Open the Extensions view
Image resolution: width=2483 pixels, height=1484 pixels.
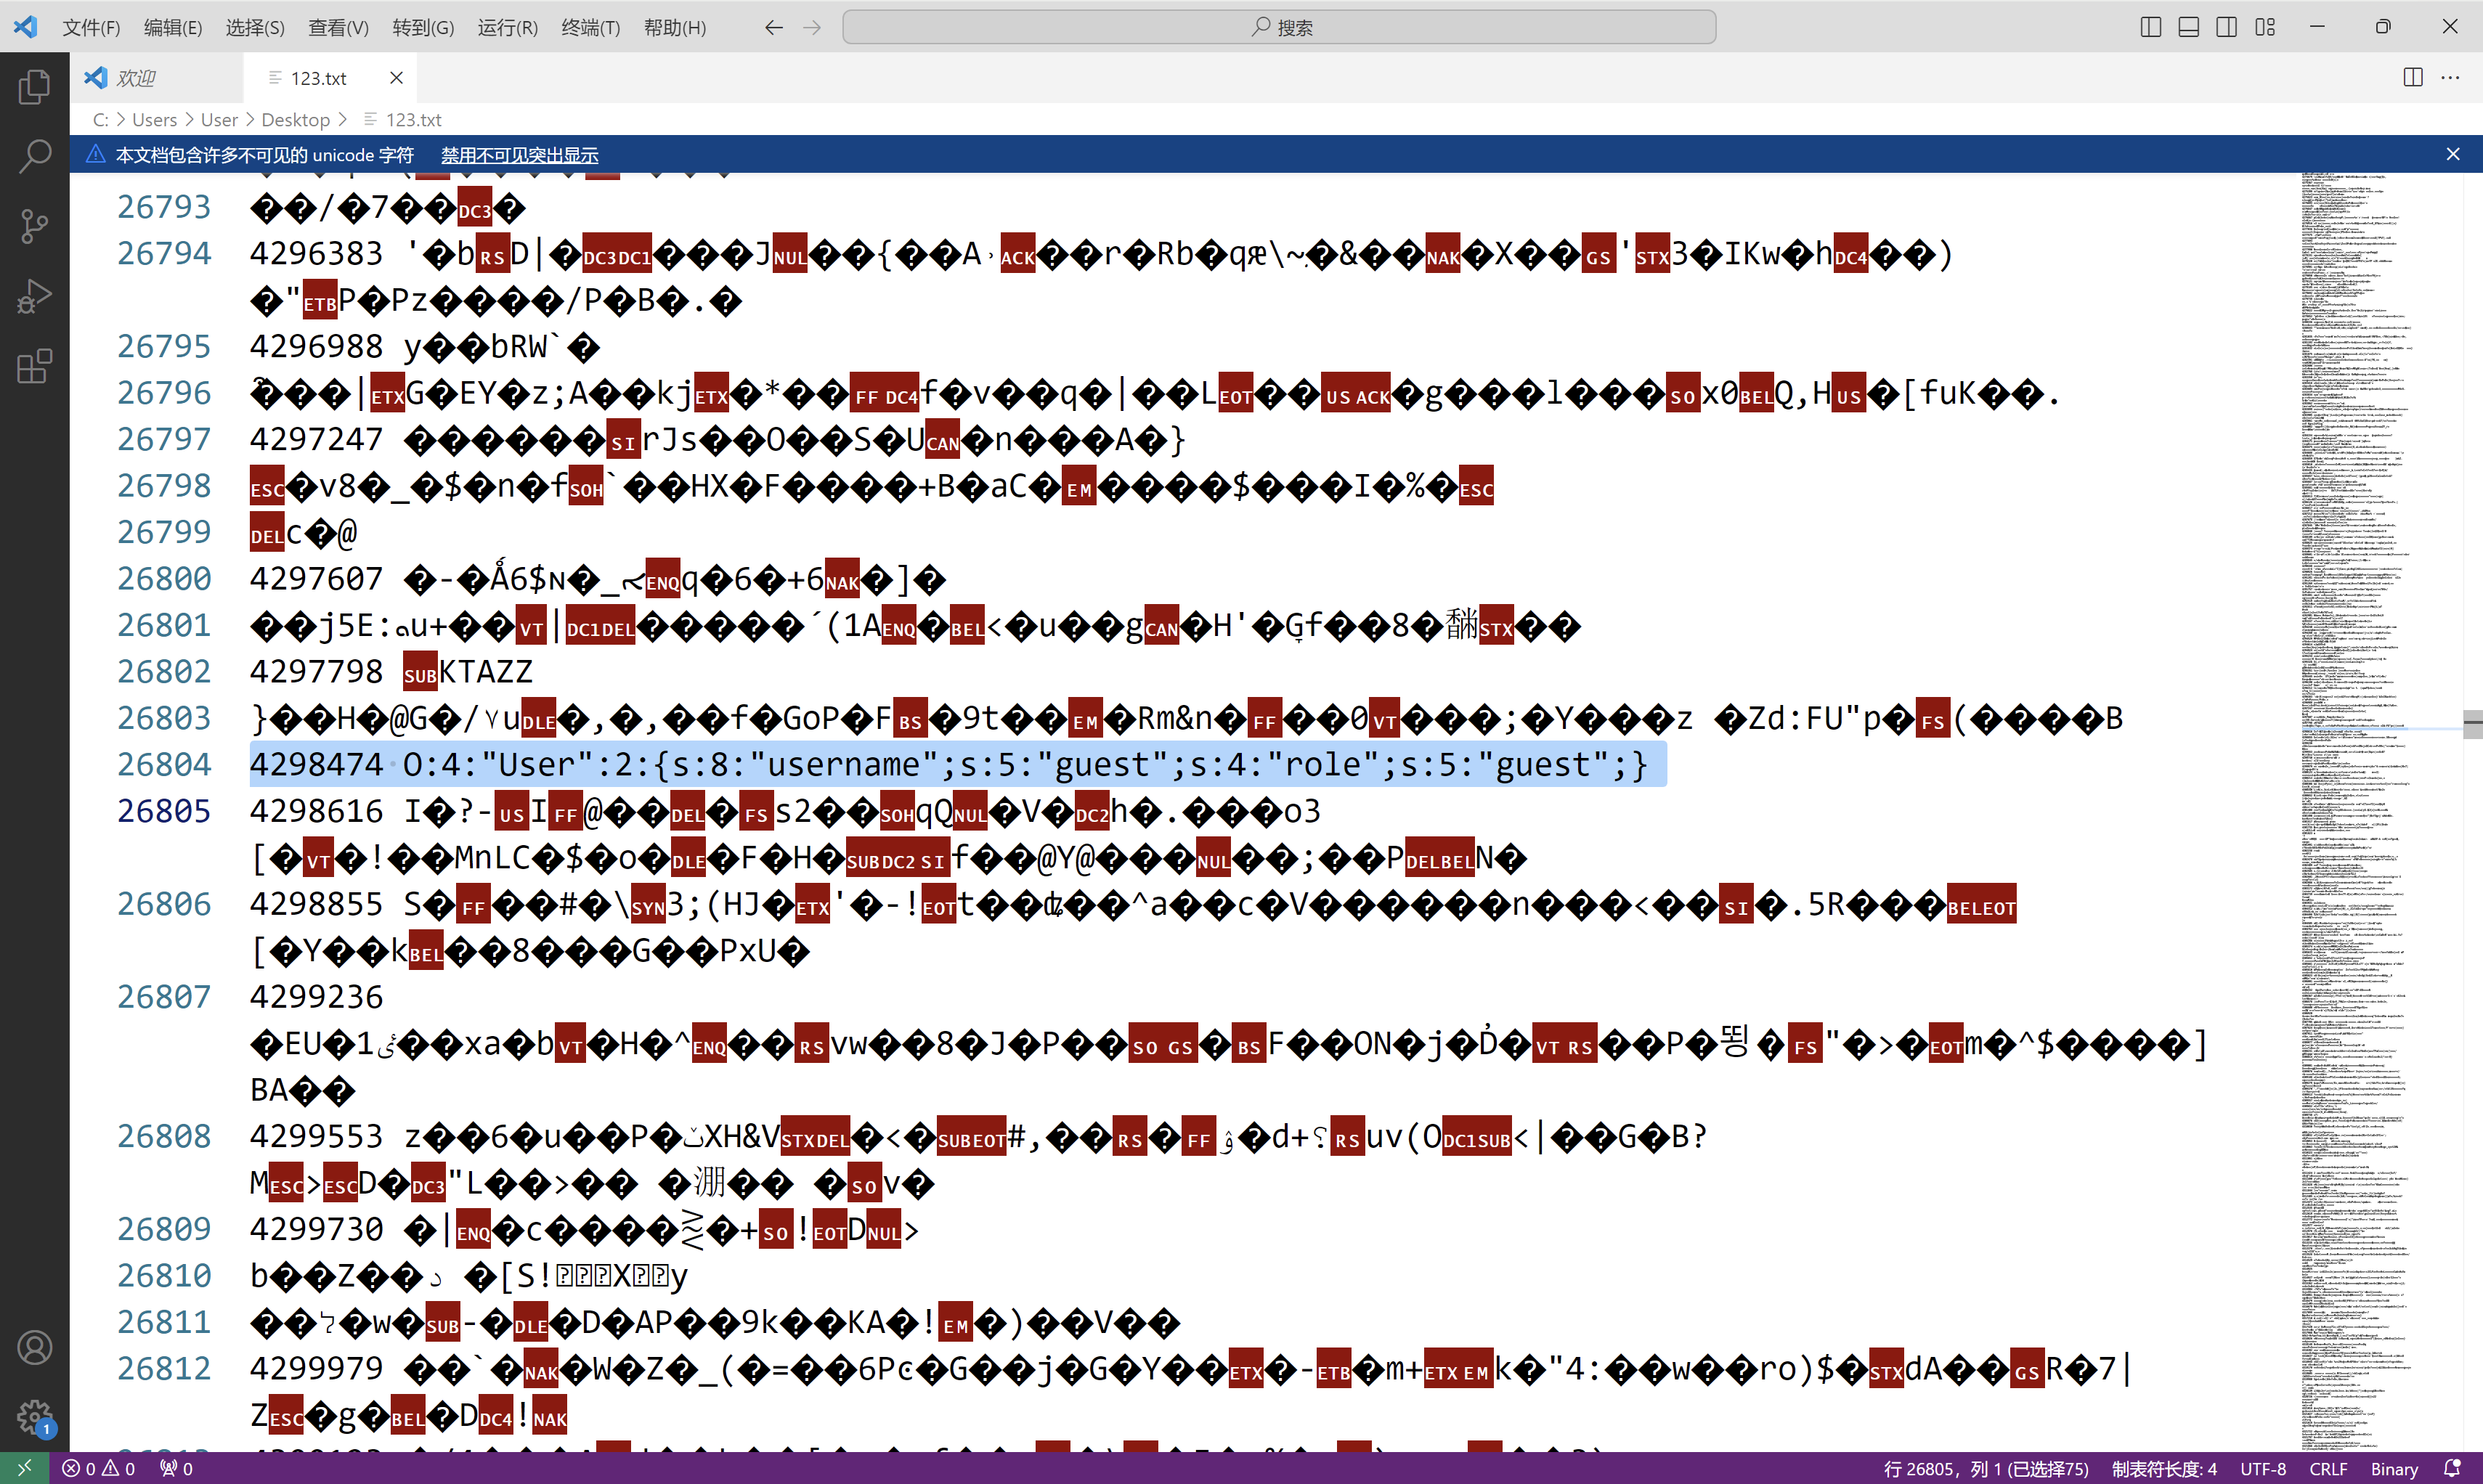pos(34,366)
